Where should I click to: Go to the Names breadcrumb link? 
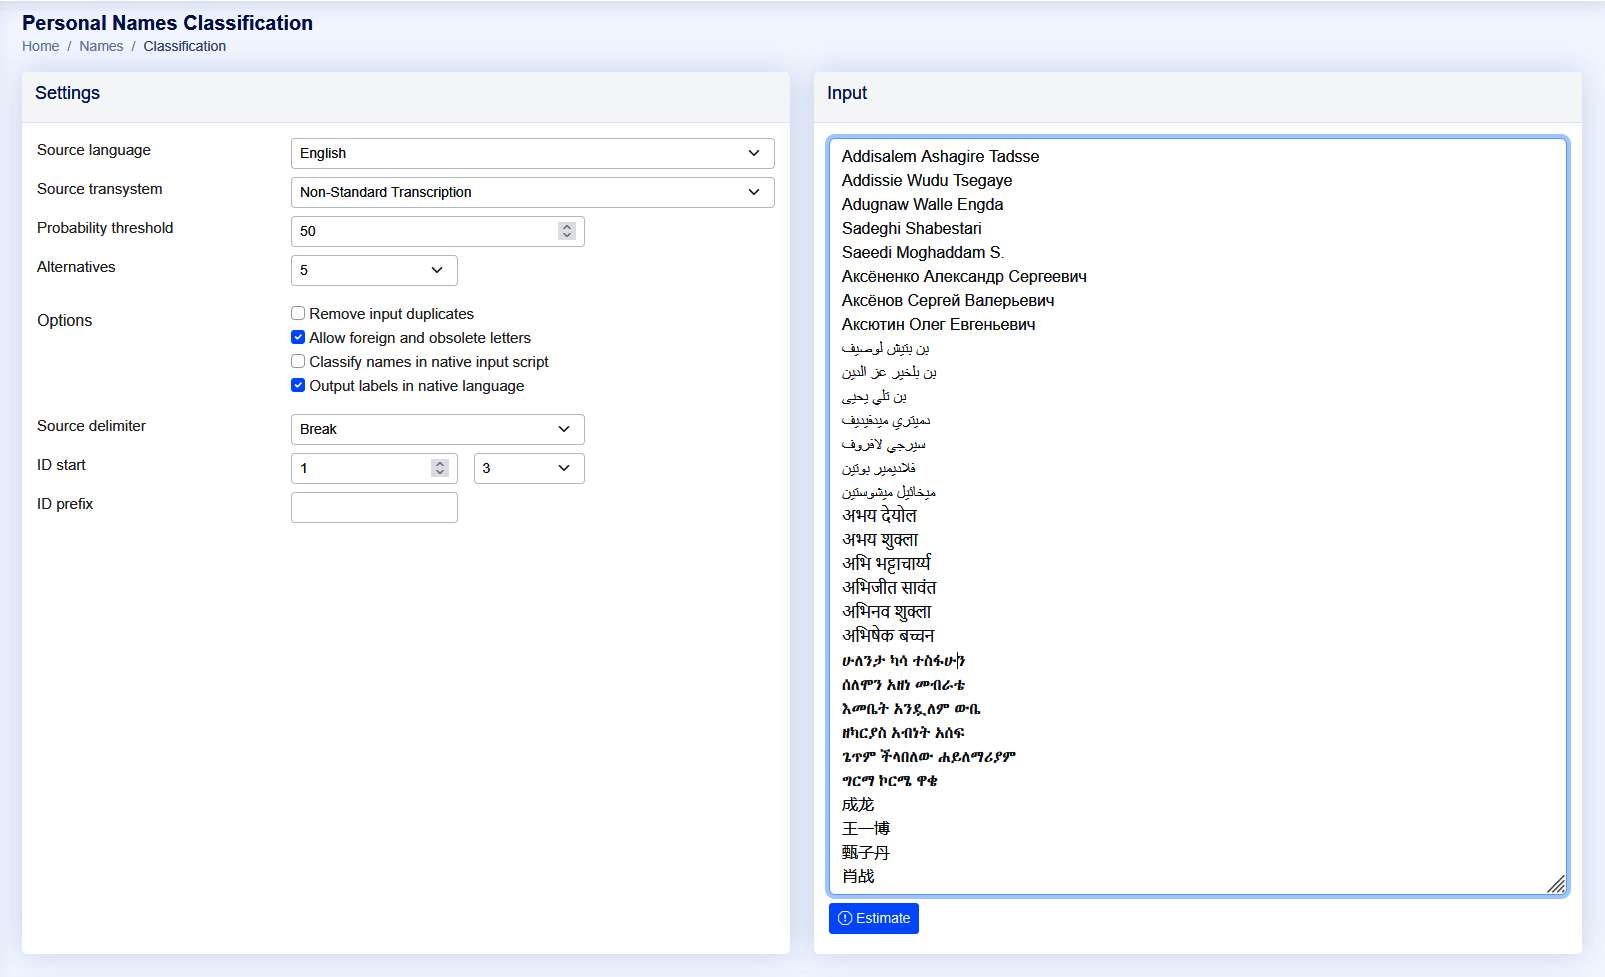tap(101, 46)
